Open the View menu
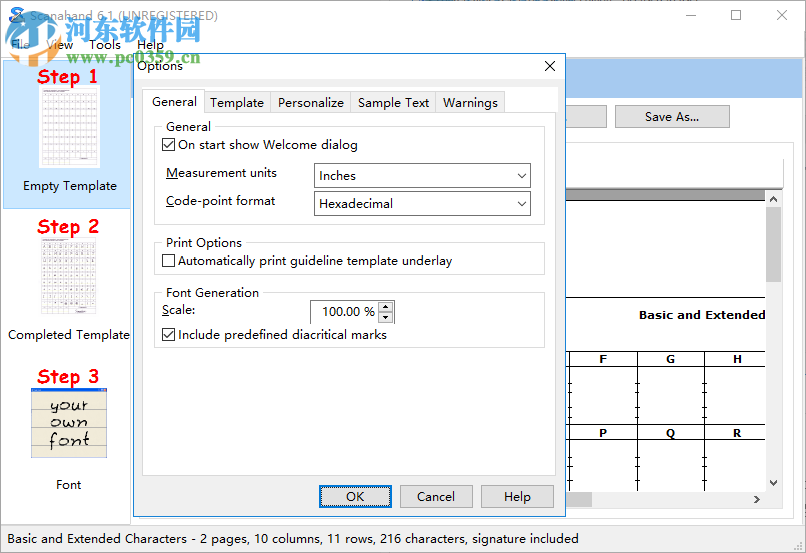Screen dimensions: 806x553 [60, 45]
